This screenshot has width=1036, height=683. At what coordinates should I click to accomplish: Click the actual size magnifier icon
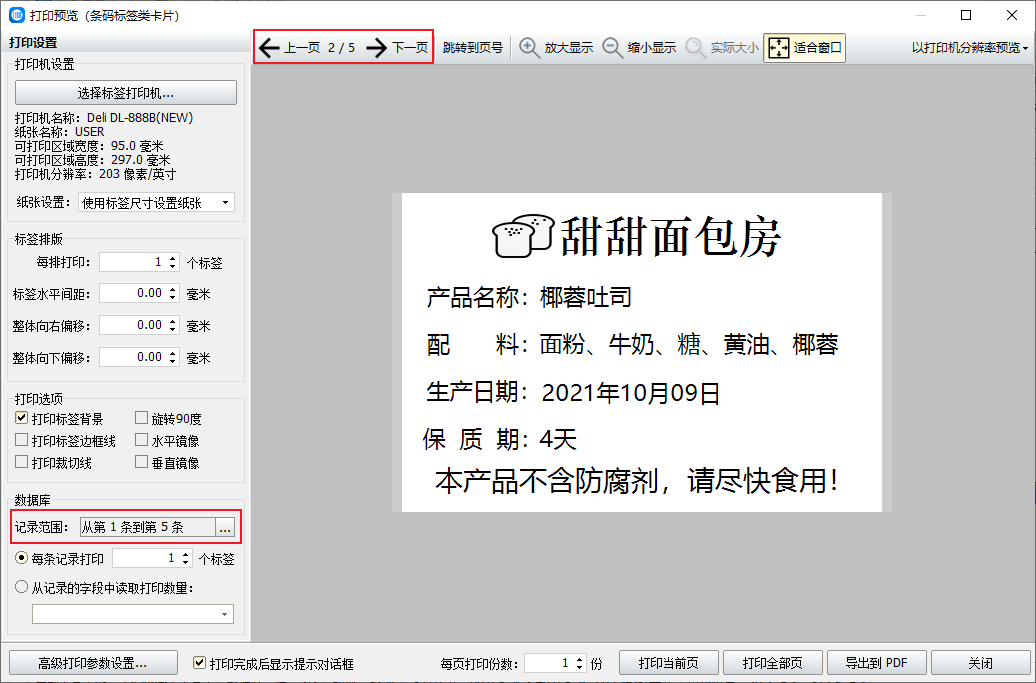696,48
